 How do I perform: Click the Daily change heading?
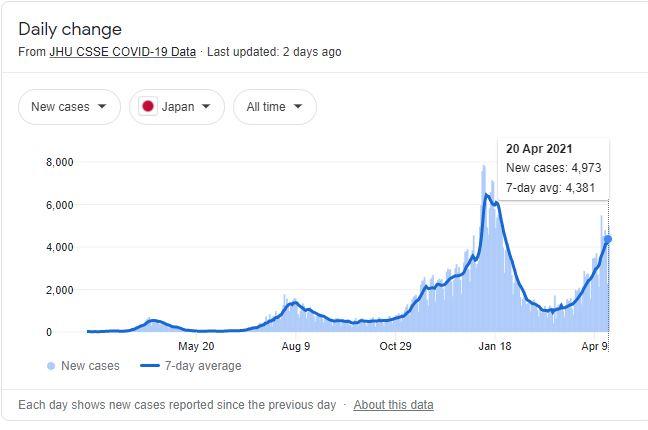pyautogui.click(x=70, y=29)
